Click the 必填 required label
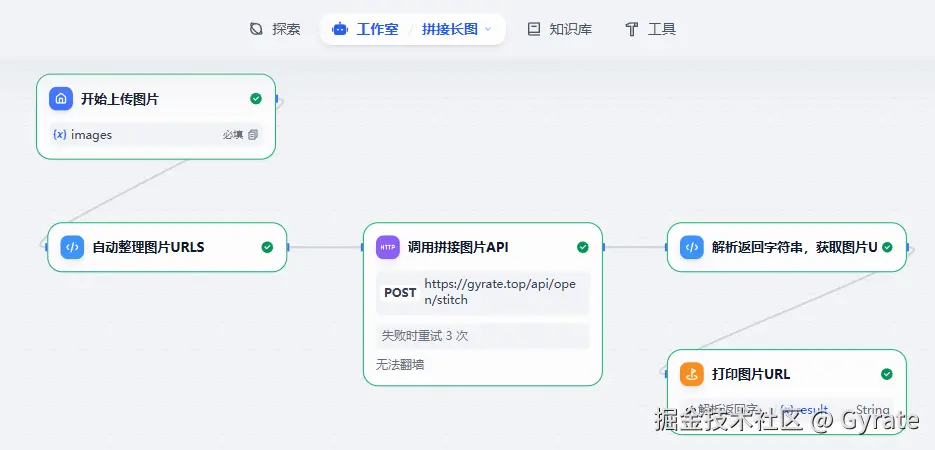This screenshot has width=935, height=450. click(233, 135)
